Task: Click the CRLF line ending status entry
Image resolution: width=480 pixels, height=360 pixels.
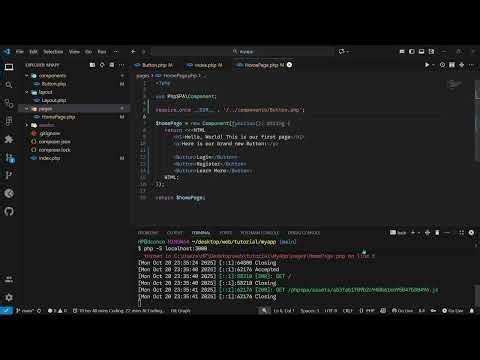Action: [347, 311]
